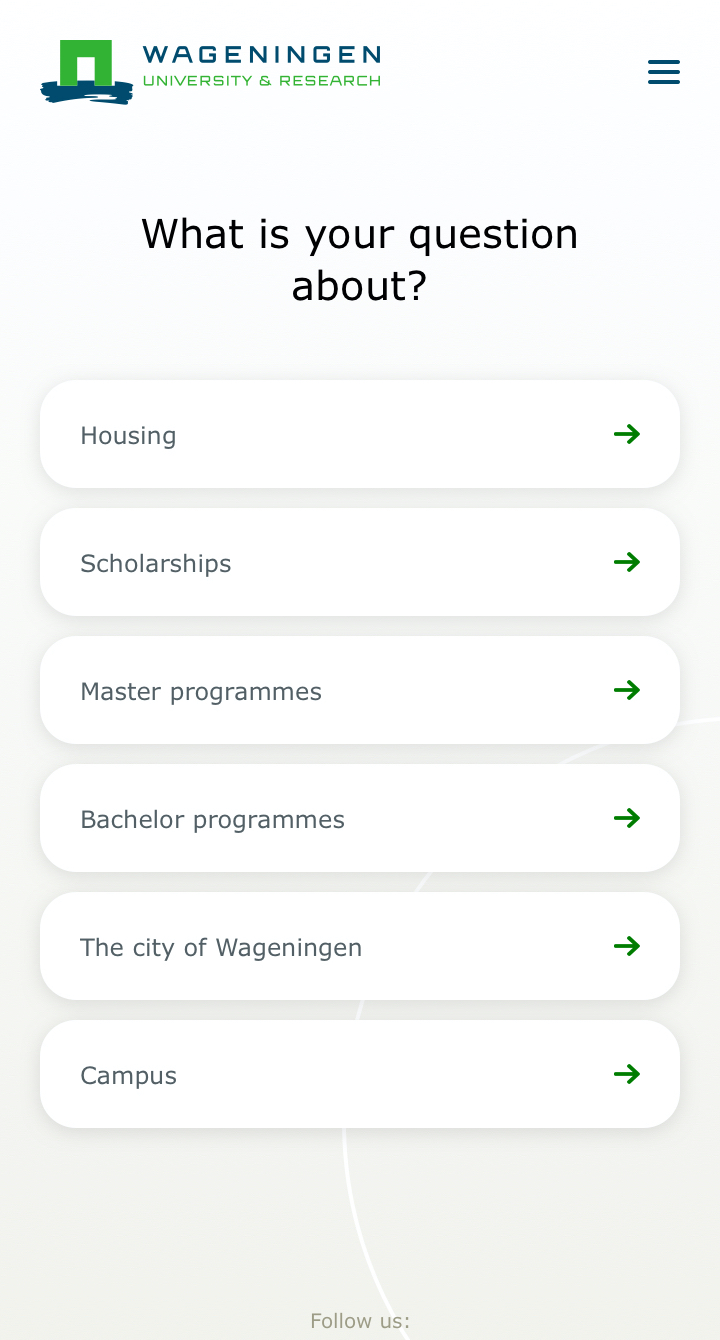720x1340 pixels.
Task: Pick The city of Wageningen option
Action: point(221,948)
